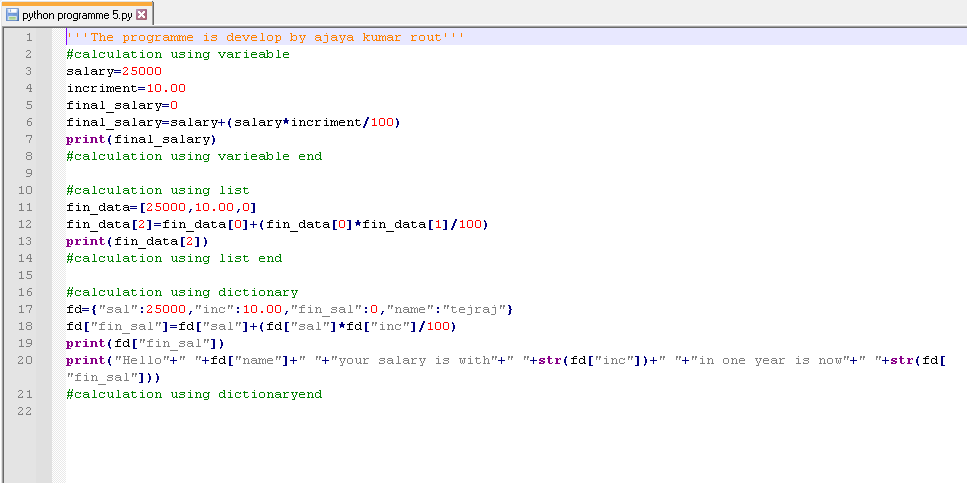Click line number 7 in the margin
Screen dimensions: 967x483
[x=28, y=139]
